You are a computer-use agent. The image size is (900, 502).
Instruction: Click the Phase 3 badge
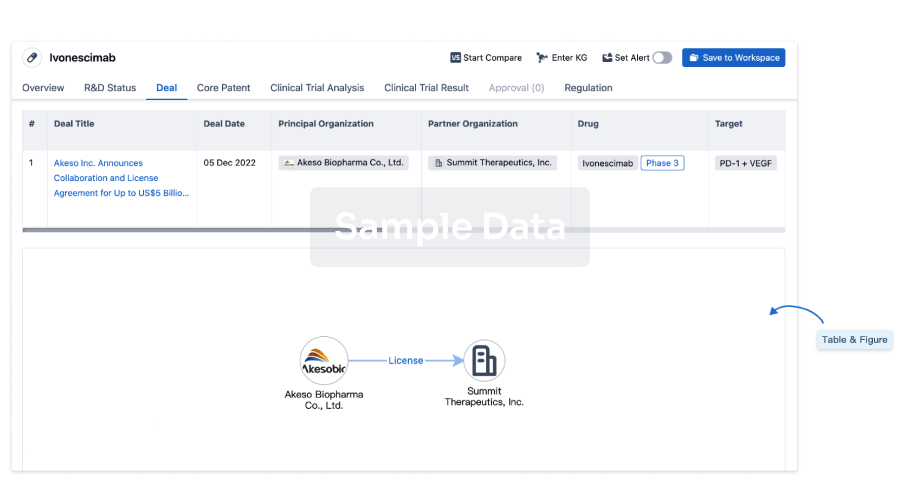tap(662, 163)
